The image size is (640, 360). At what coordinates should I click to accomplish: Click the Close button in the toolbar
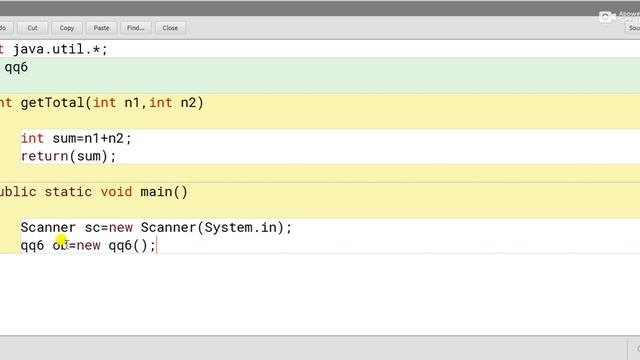click(x=170, y=28)
